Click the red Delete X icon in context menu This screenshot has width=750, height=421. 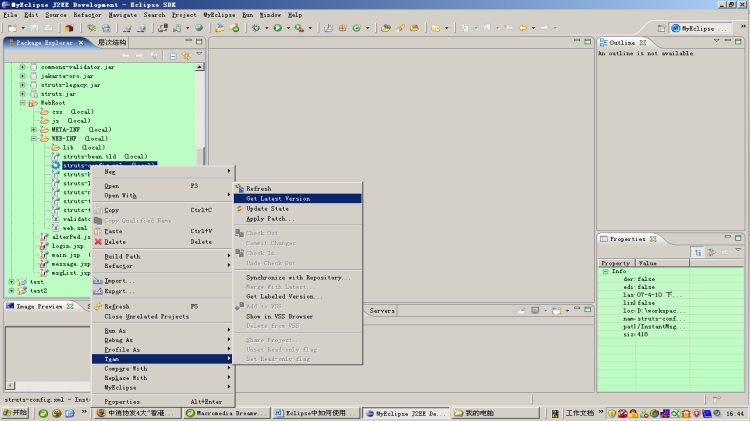pos(98,242)
